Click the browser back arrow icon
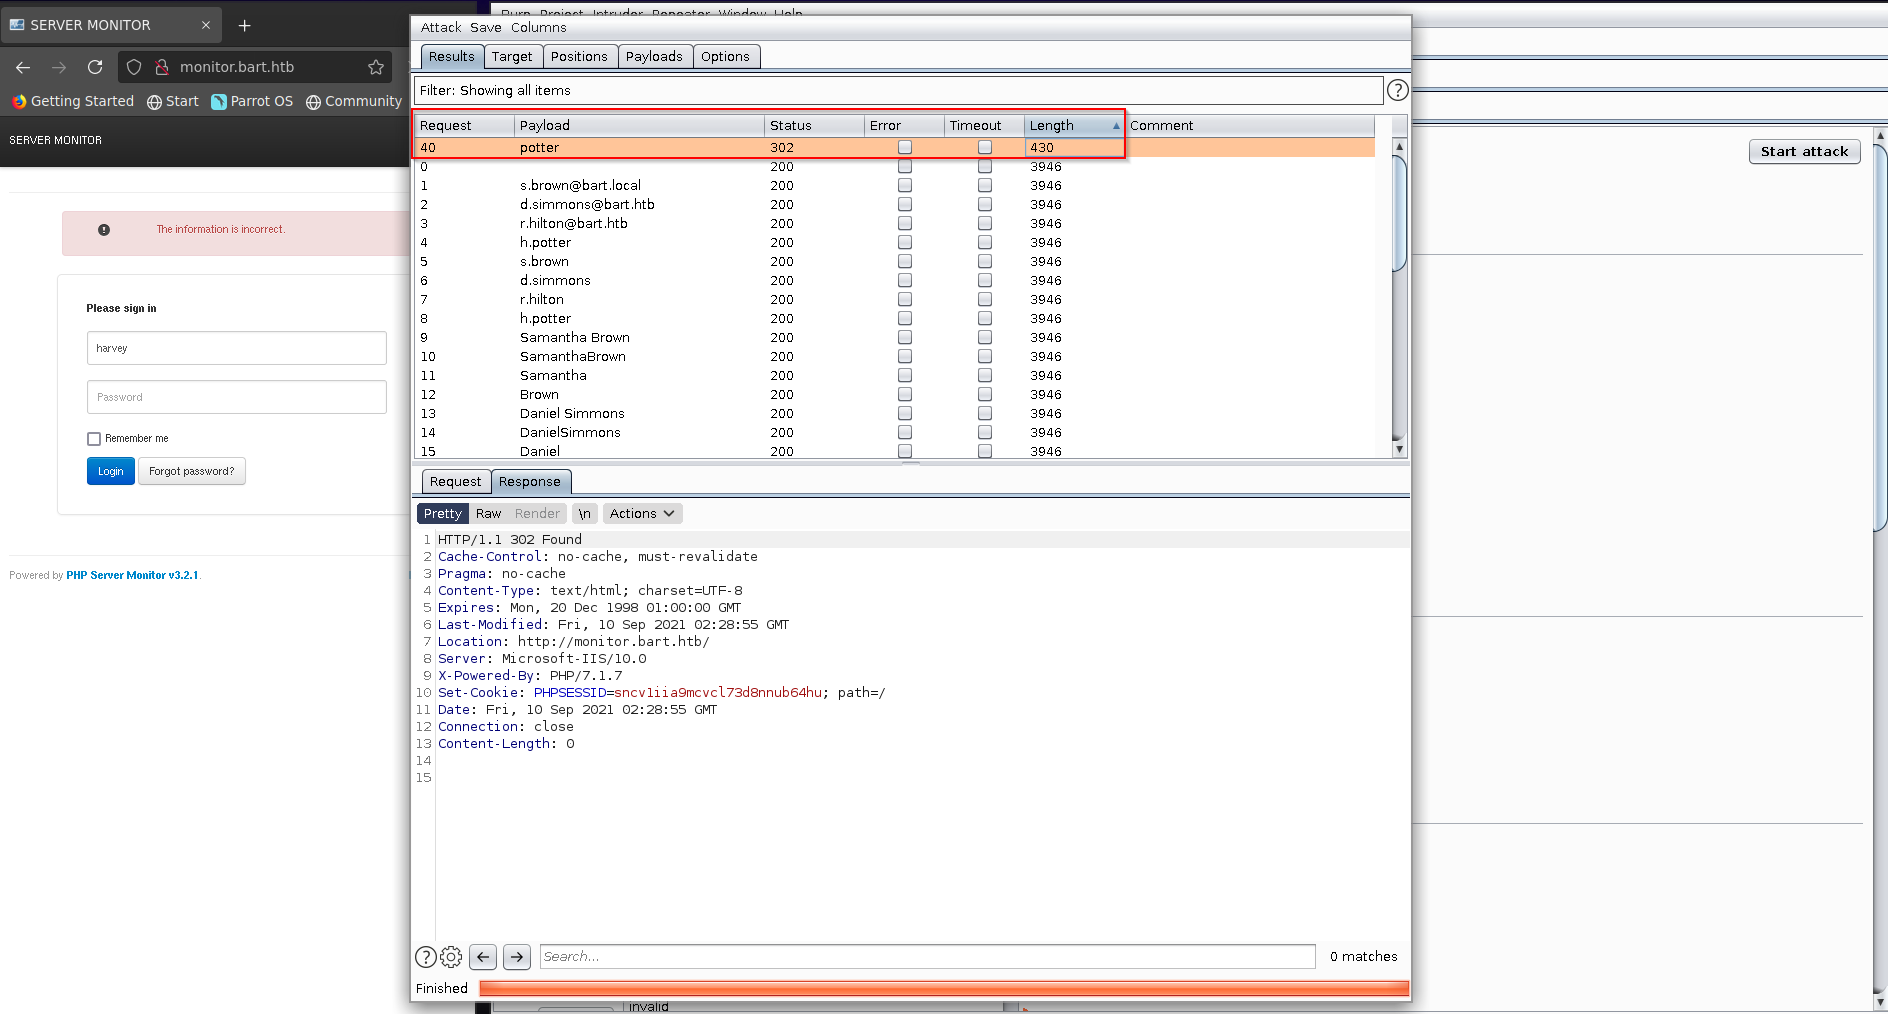Image resolution: width=1888 pixels, height=1014 pixels. pyautogui.click(x=23, y=67)
